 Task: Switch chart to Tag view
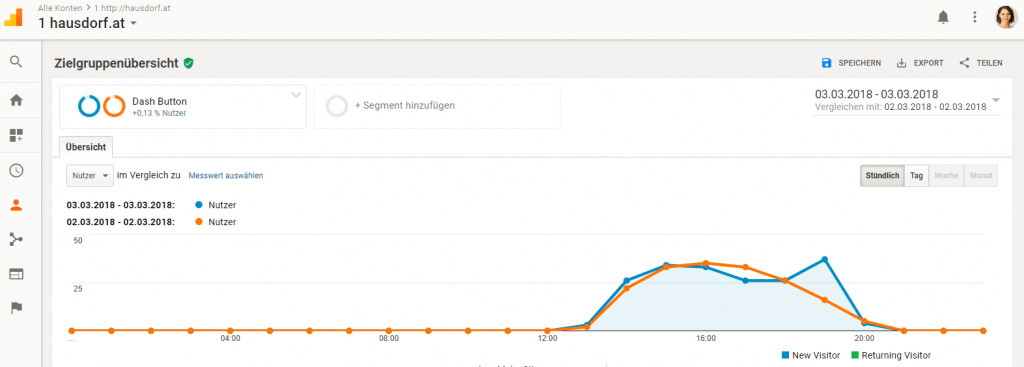coord(916,176)
